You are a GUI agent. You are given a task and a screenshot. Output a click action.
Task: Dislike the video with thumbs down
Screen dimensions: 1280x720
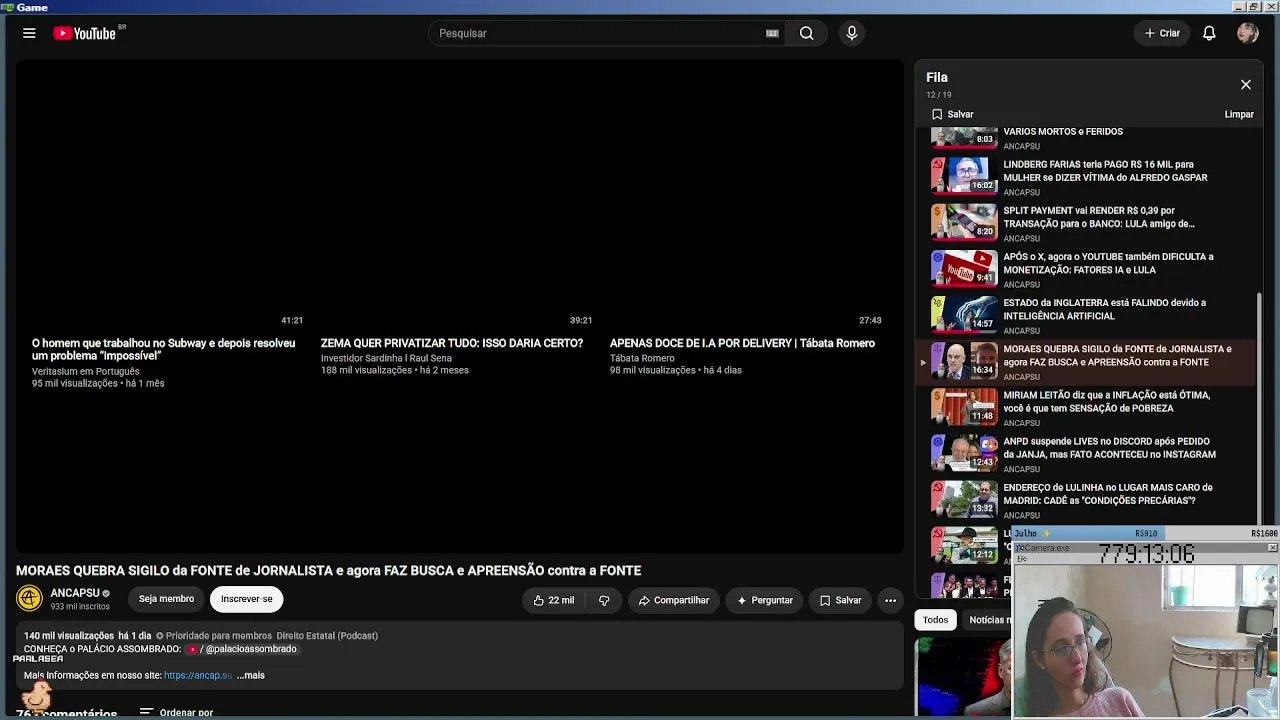(x=603, y=600)
